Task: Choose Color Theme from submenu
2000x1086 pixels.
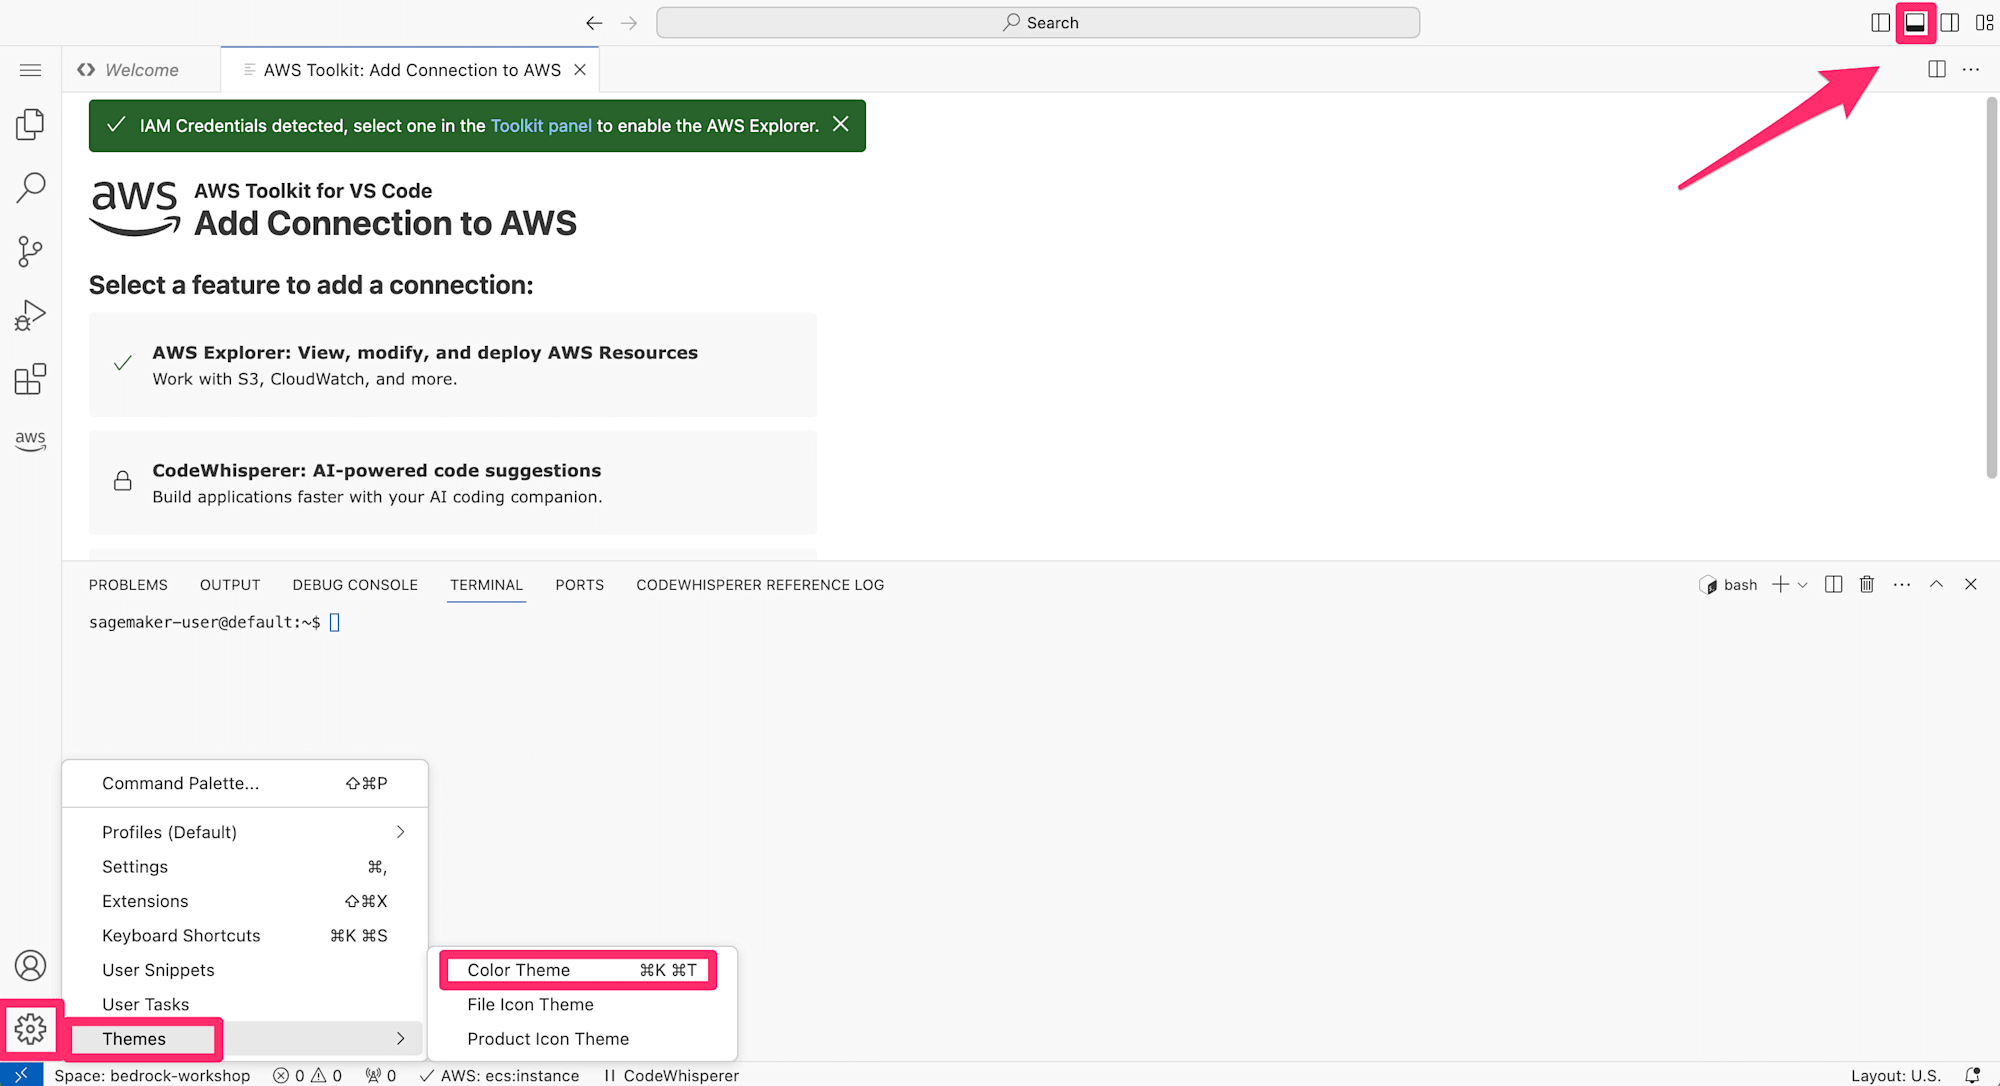Action: click(582, 970)
